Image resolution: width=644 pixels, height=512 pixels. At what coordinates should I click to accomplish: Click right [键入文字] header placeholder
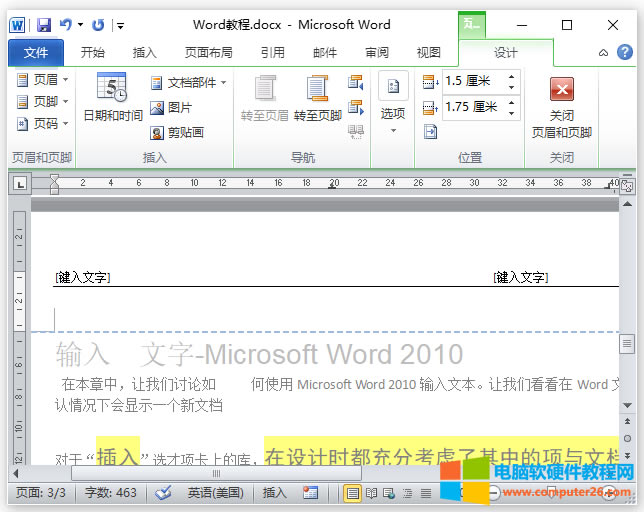(x=521, y=278)
